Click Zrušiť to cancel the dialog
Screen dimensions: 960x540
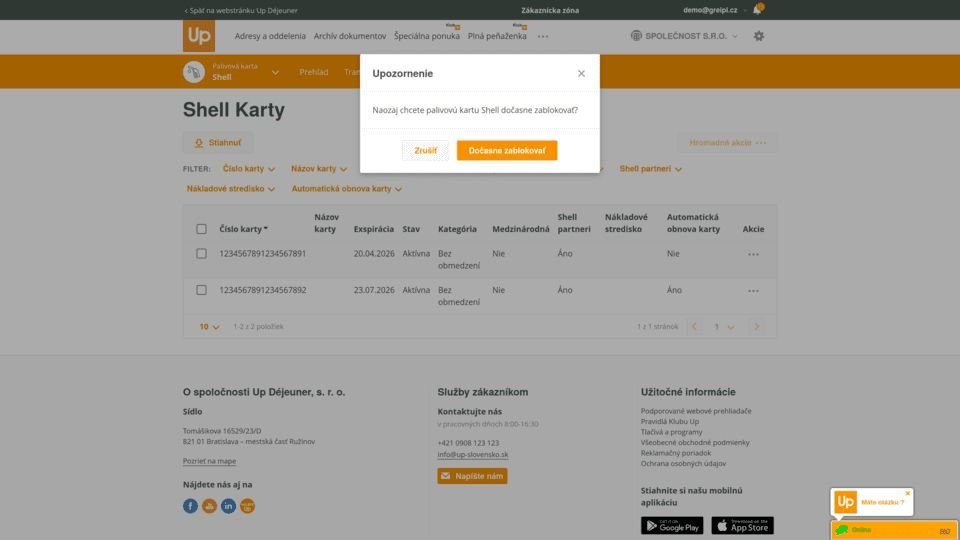(x=425, y=151)
